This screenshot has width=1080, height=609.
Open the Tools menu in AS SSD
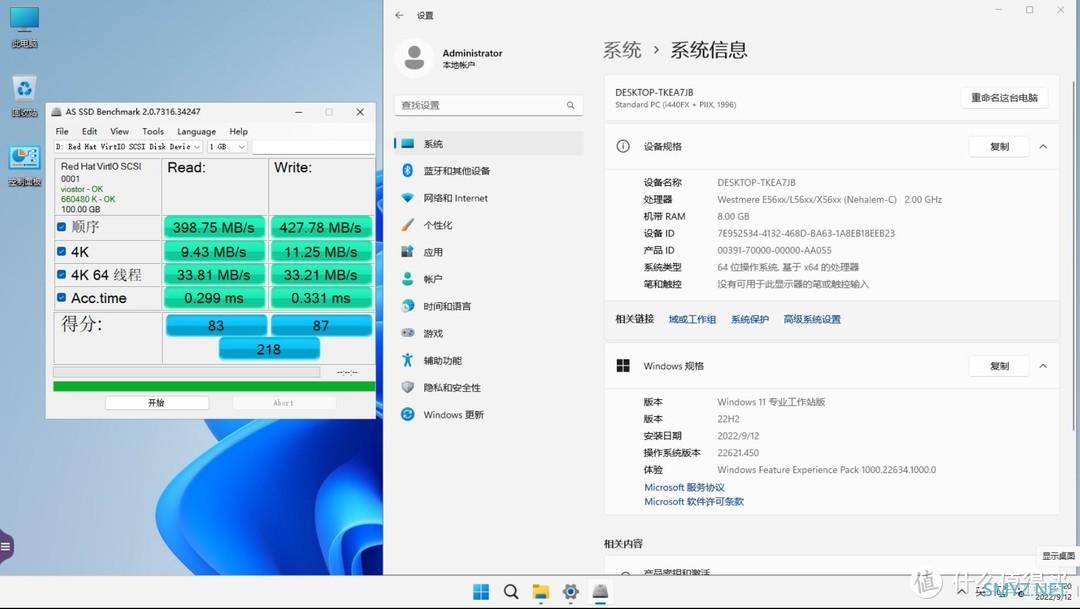tap(153, 131)
